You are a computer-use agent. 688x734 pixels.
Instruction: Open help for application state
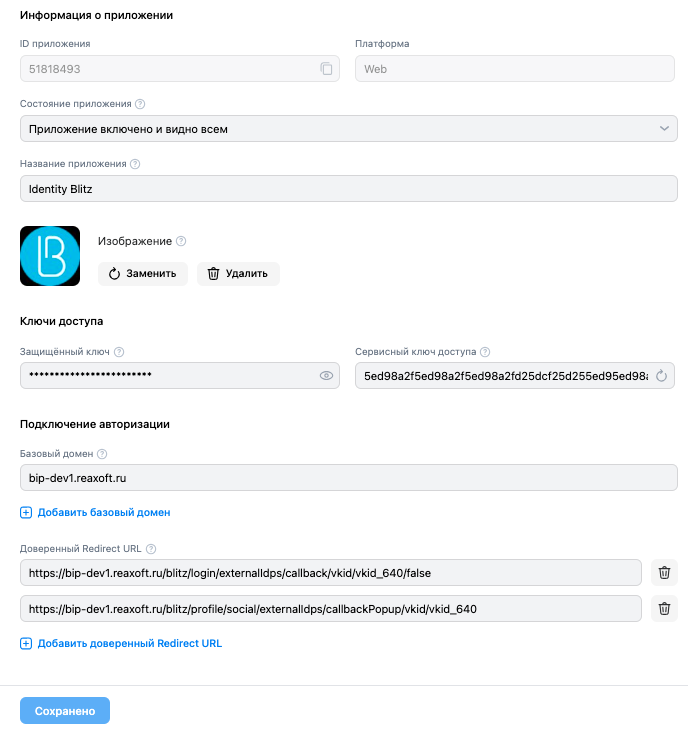140,104
